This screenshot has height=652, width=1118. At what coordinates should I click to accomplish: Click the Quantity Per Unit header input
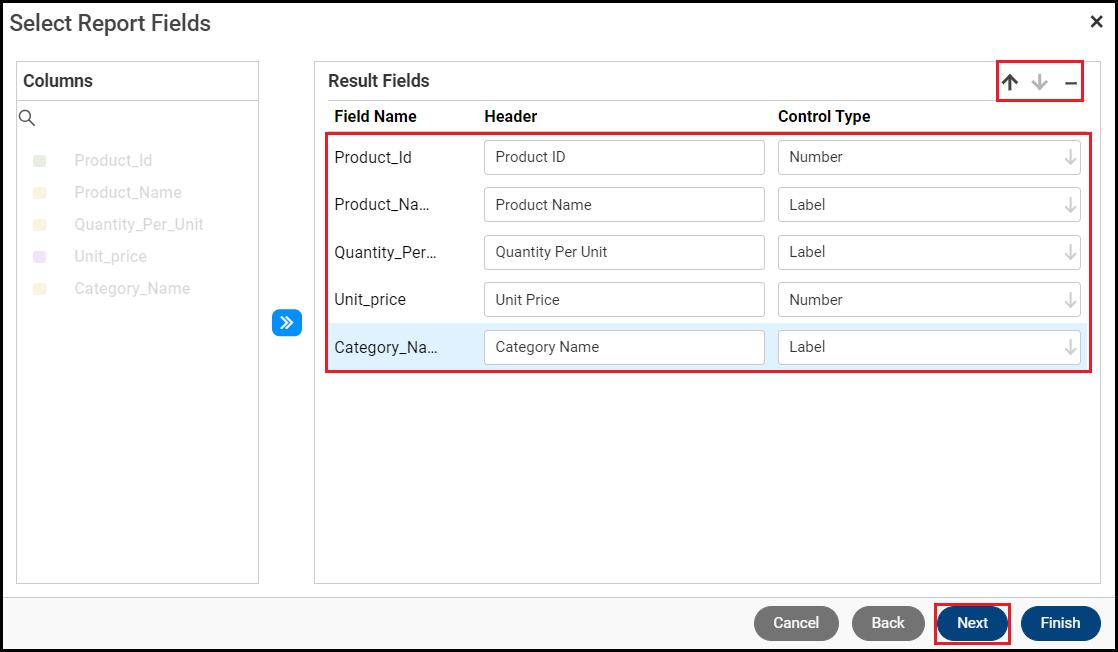(x=624, y=252)
